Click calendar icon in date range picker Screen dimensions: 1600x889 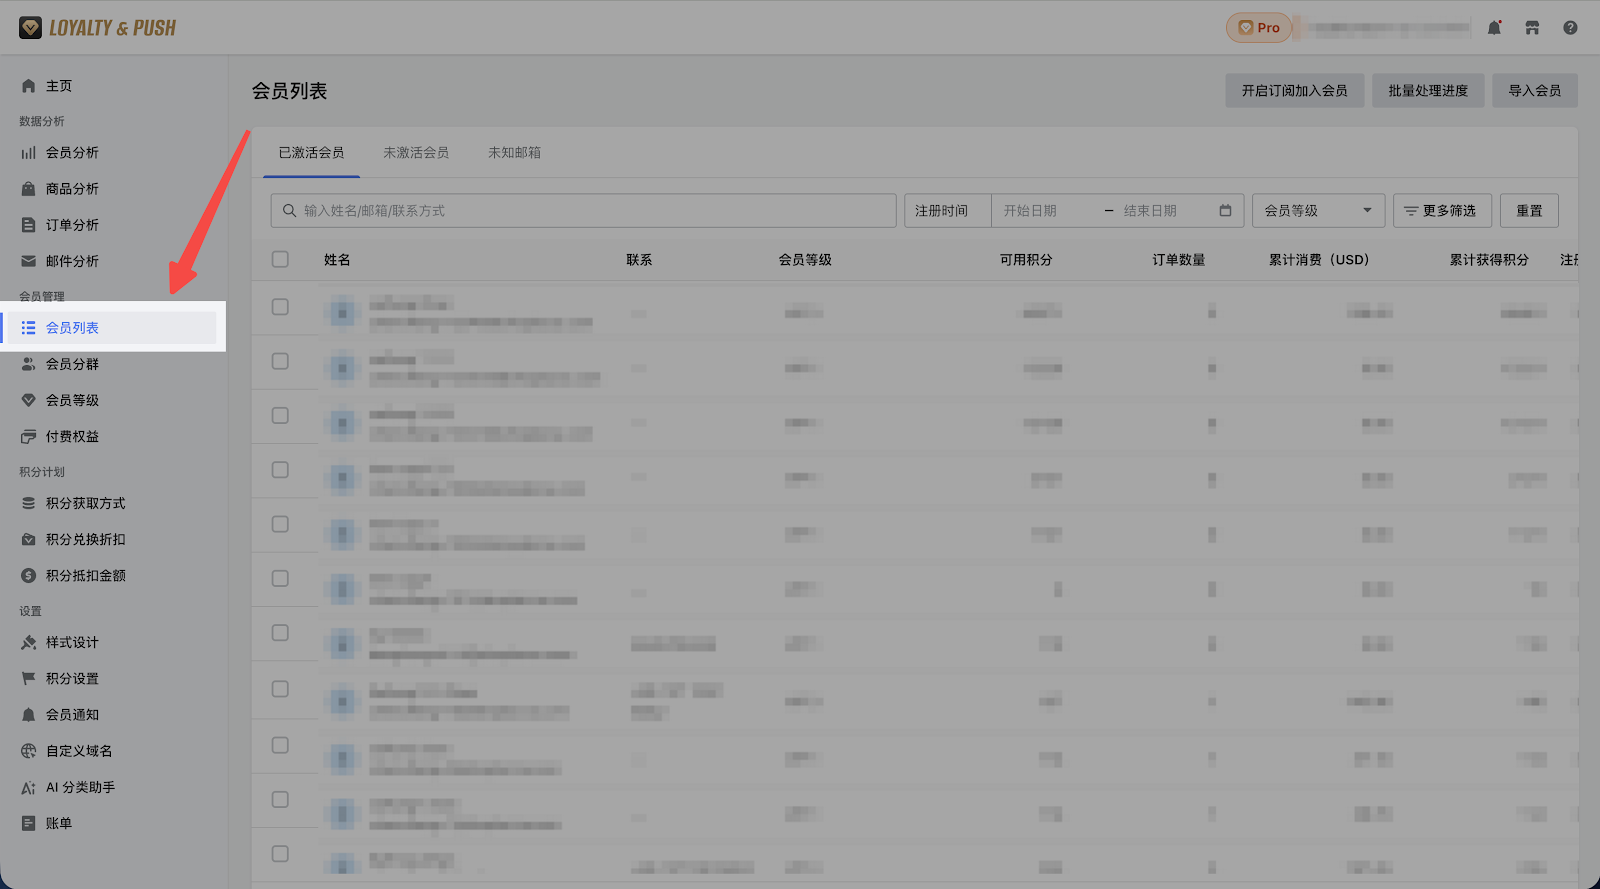tap(1225, 211)
